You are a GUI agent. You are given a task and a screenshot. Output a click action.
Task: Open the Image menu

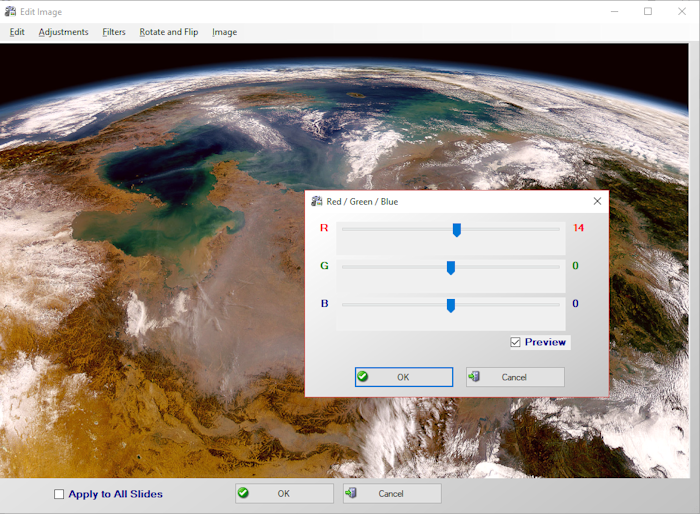224,32
